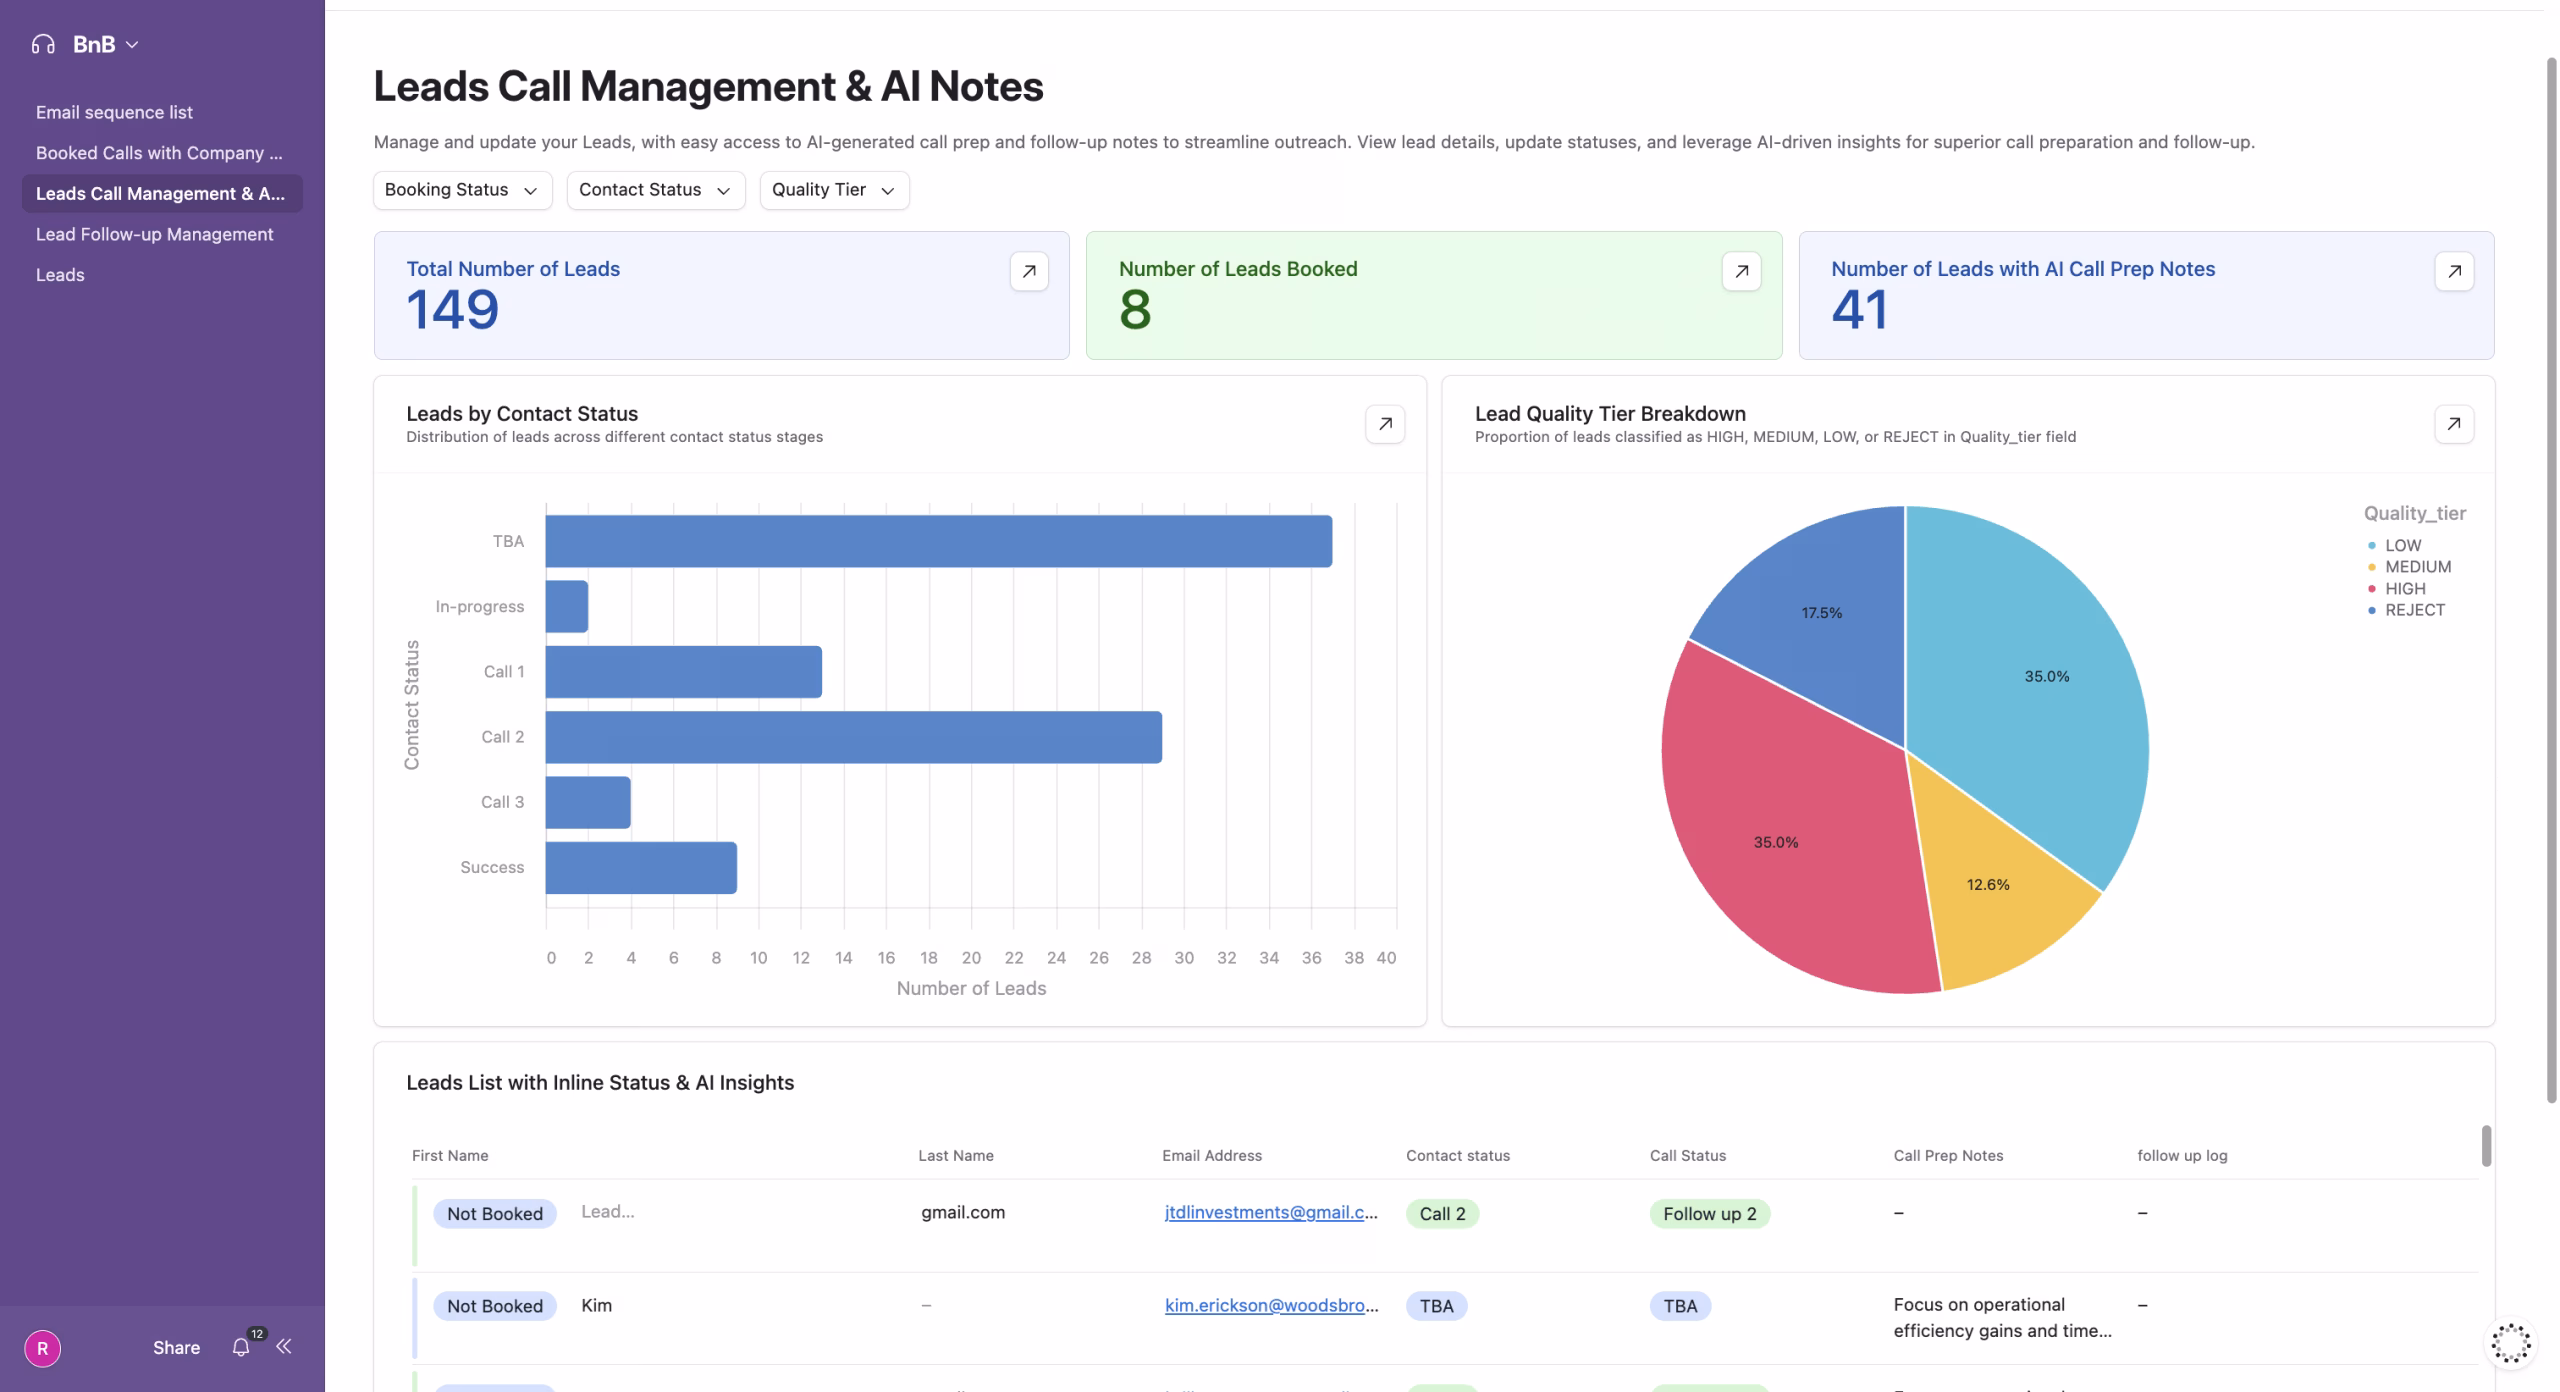
Task: Expand AI Call Prep Notes card
Action: coord(2453,271)
